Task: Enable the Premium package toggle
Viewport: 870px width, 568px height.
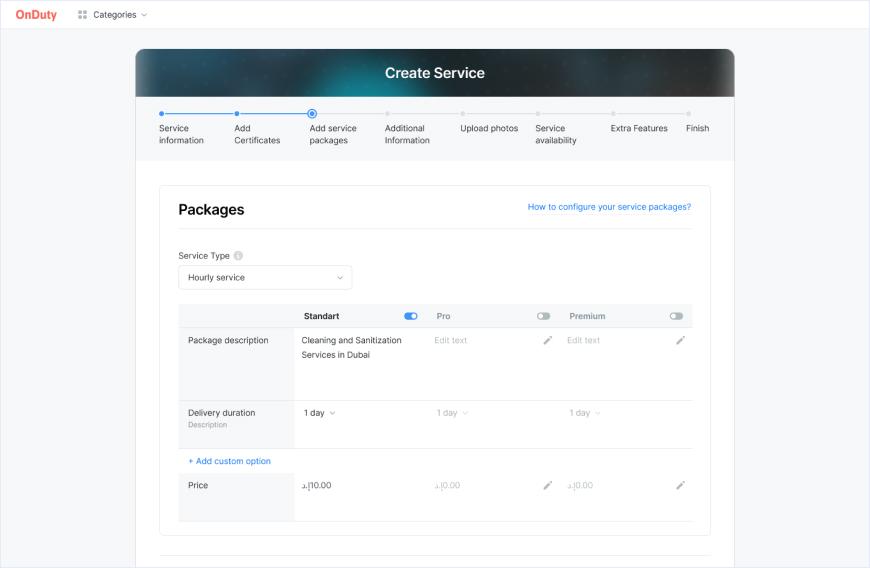Action: click(x=676, y=316)
